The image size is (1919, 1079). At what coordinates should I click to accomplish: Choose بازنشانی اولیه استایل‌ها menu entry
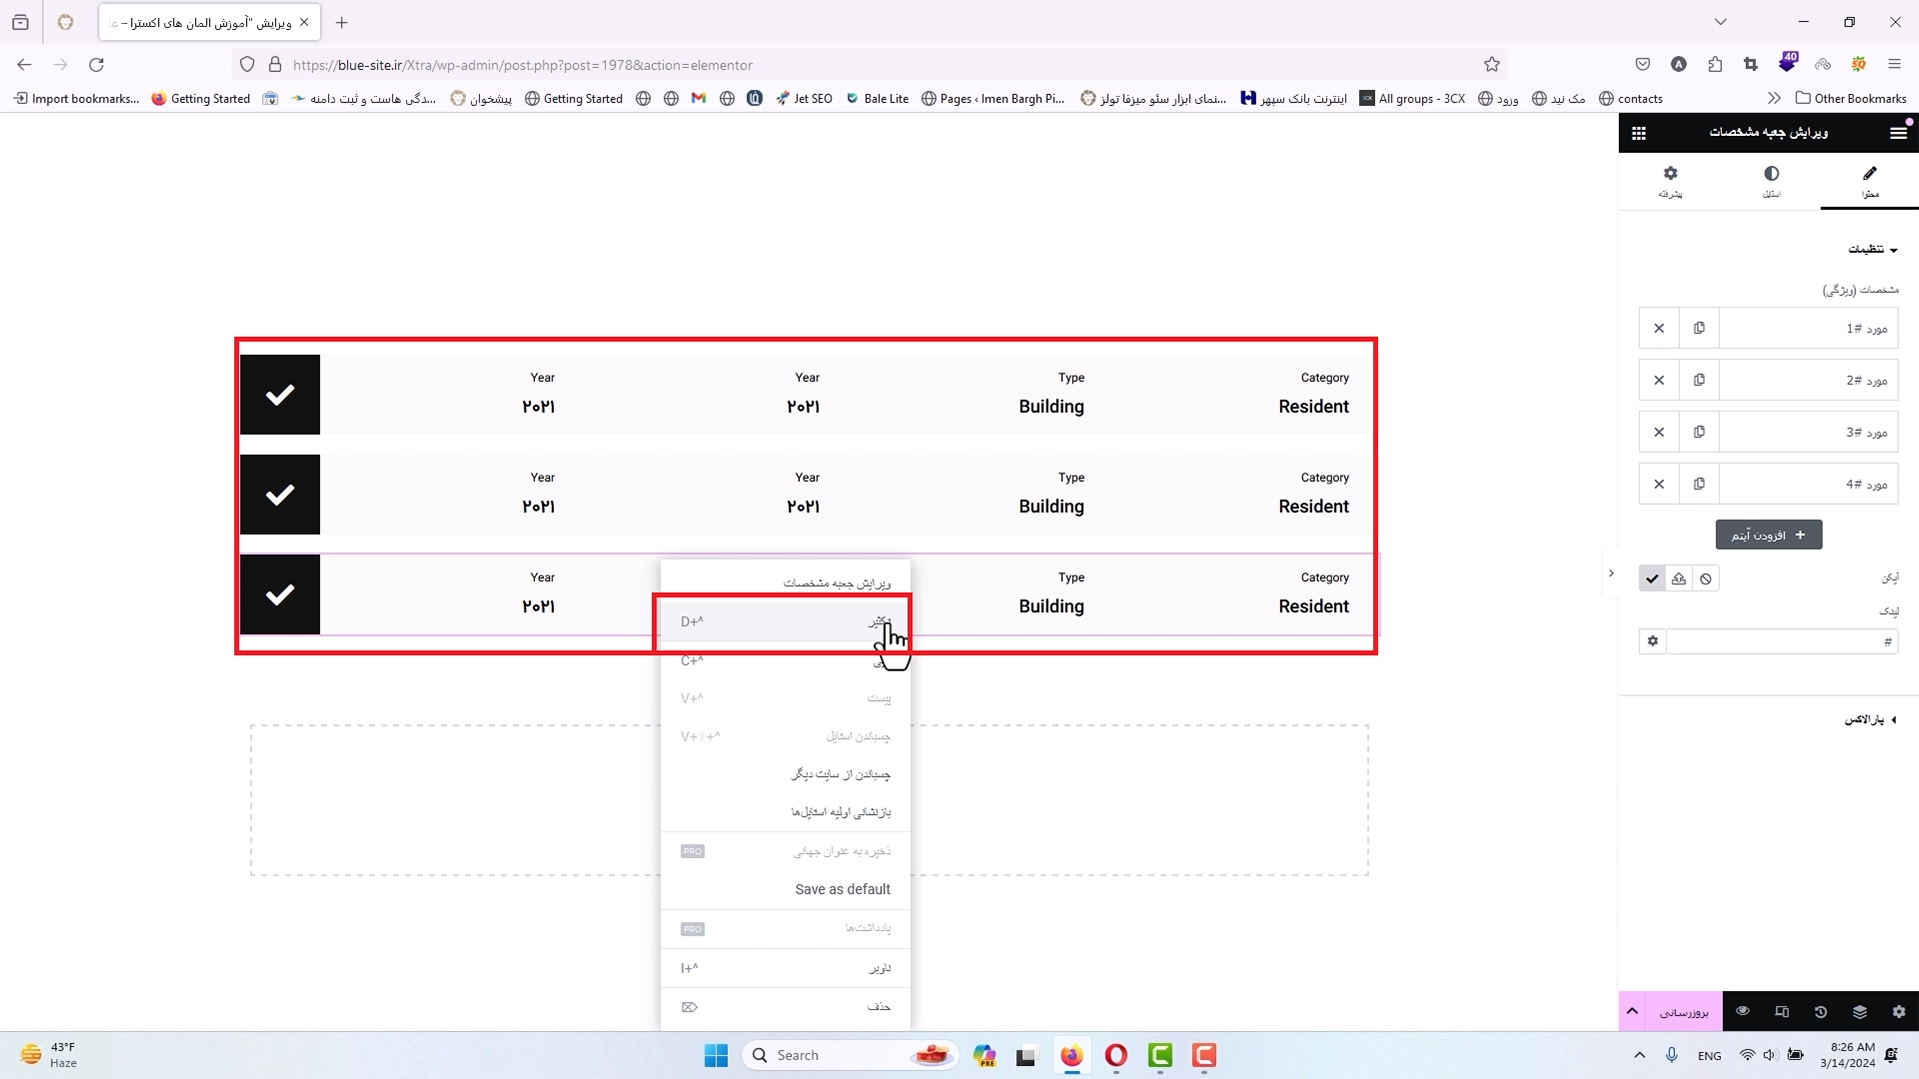[x=785, y=812]
